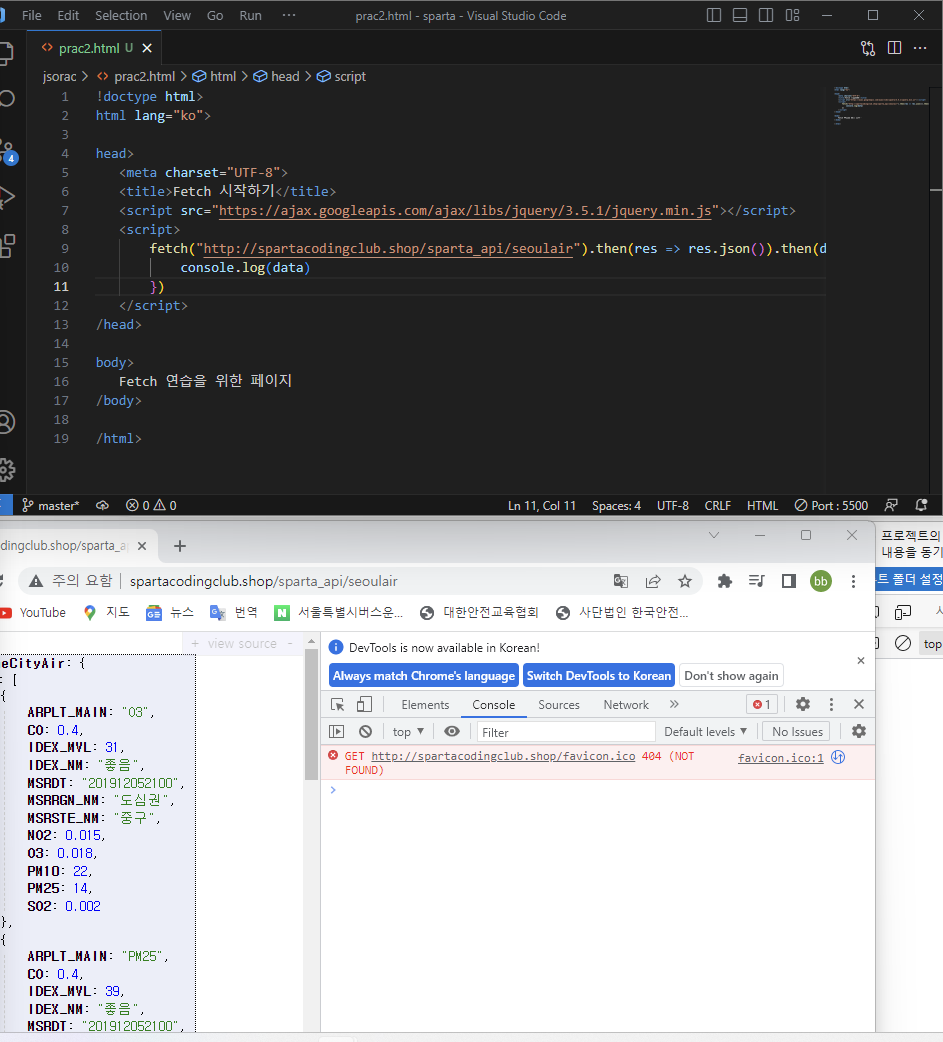Image resolution: width=943 pixels, height=1042 pixels.
Task: Toggle secondary sidebar layout icon in title bar
Action: click(766, 15)
